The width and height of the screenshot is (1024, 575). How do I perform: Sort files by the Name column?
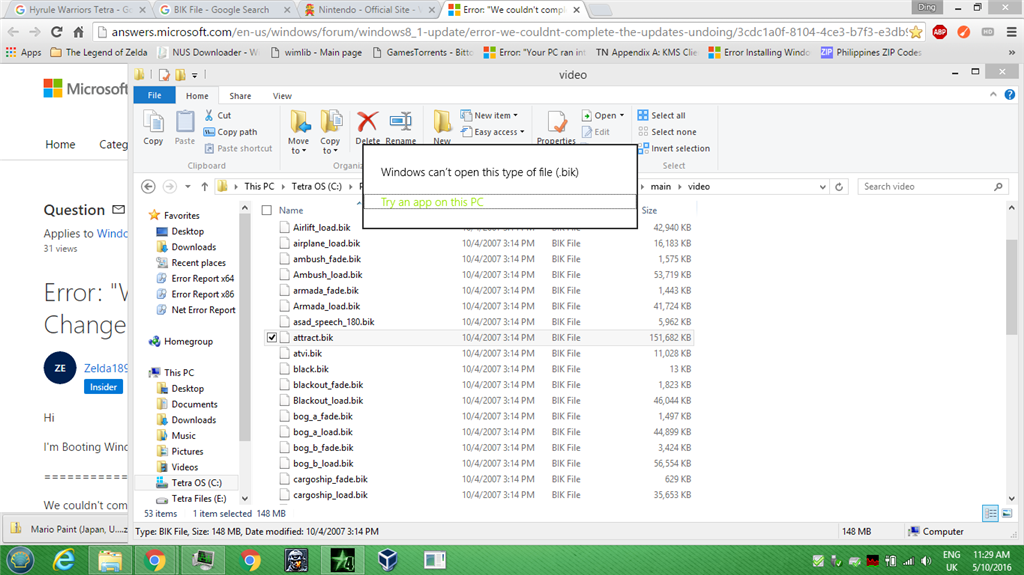[291, 210]
